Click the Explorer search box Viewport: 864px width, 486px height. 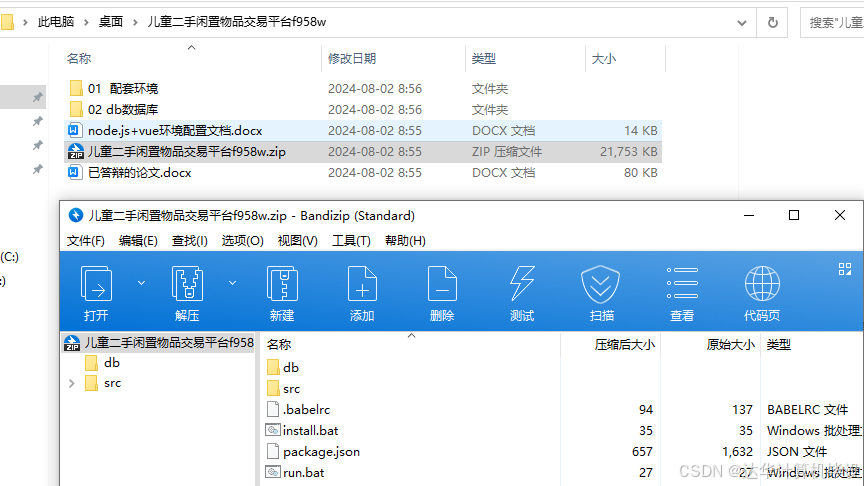tap(832, 23)
